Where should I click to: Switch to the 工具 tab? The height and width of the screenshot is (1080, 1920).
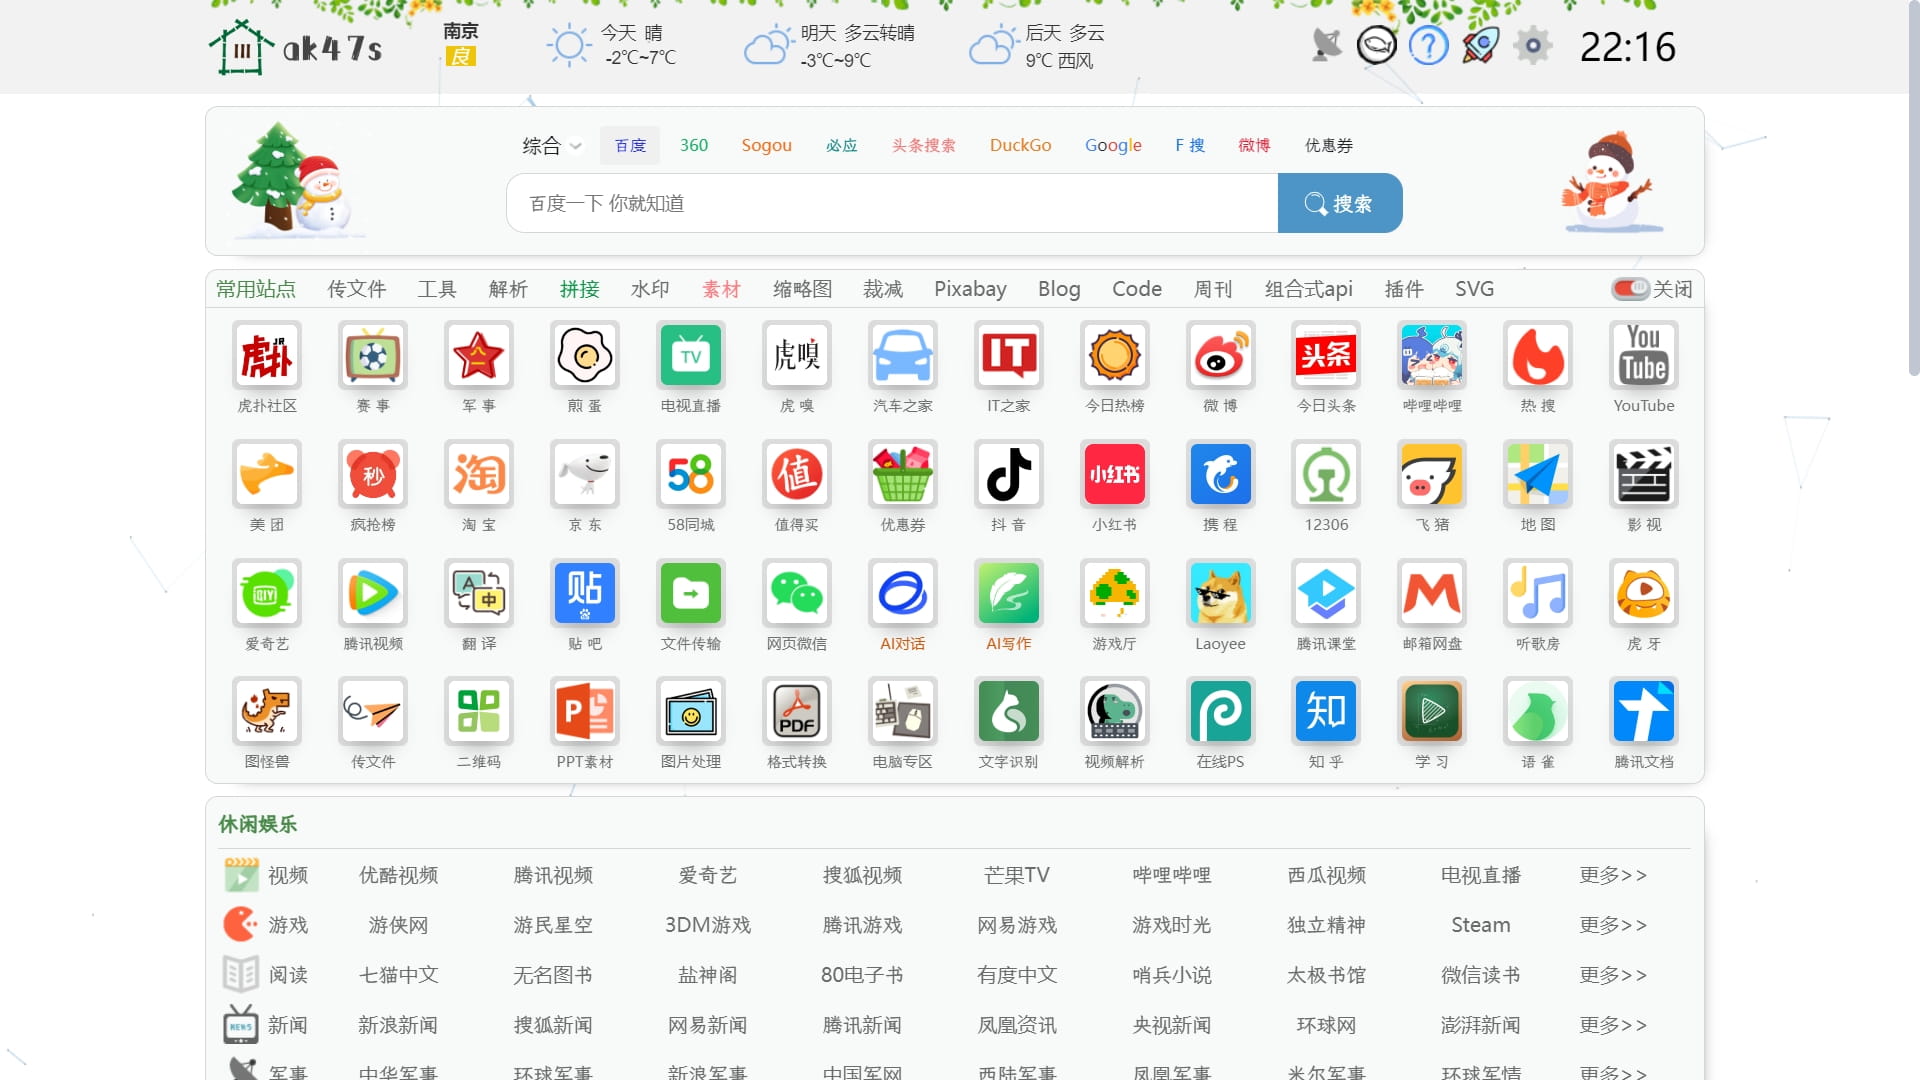(x=437, y=289)
